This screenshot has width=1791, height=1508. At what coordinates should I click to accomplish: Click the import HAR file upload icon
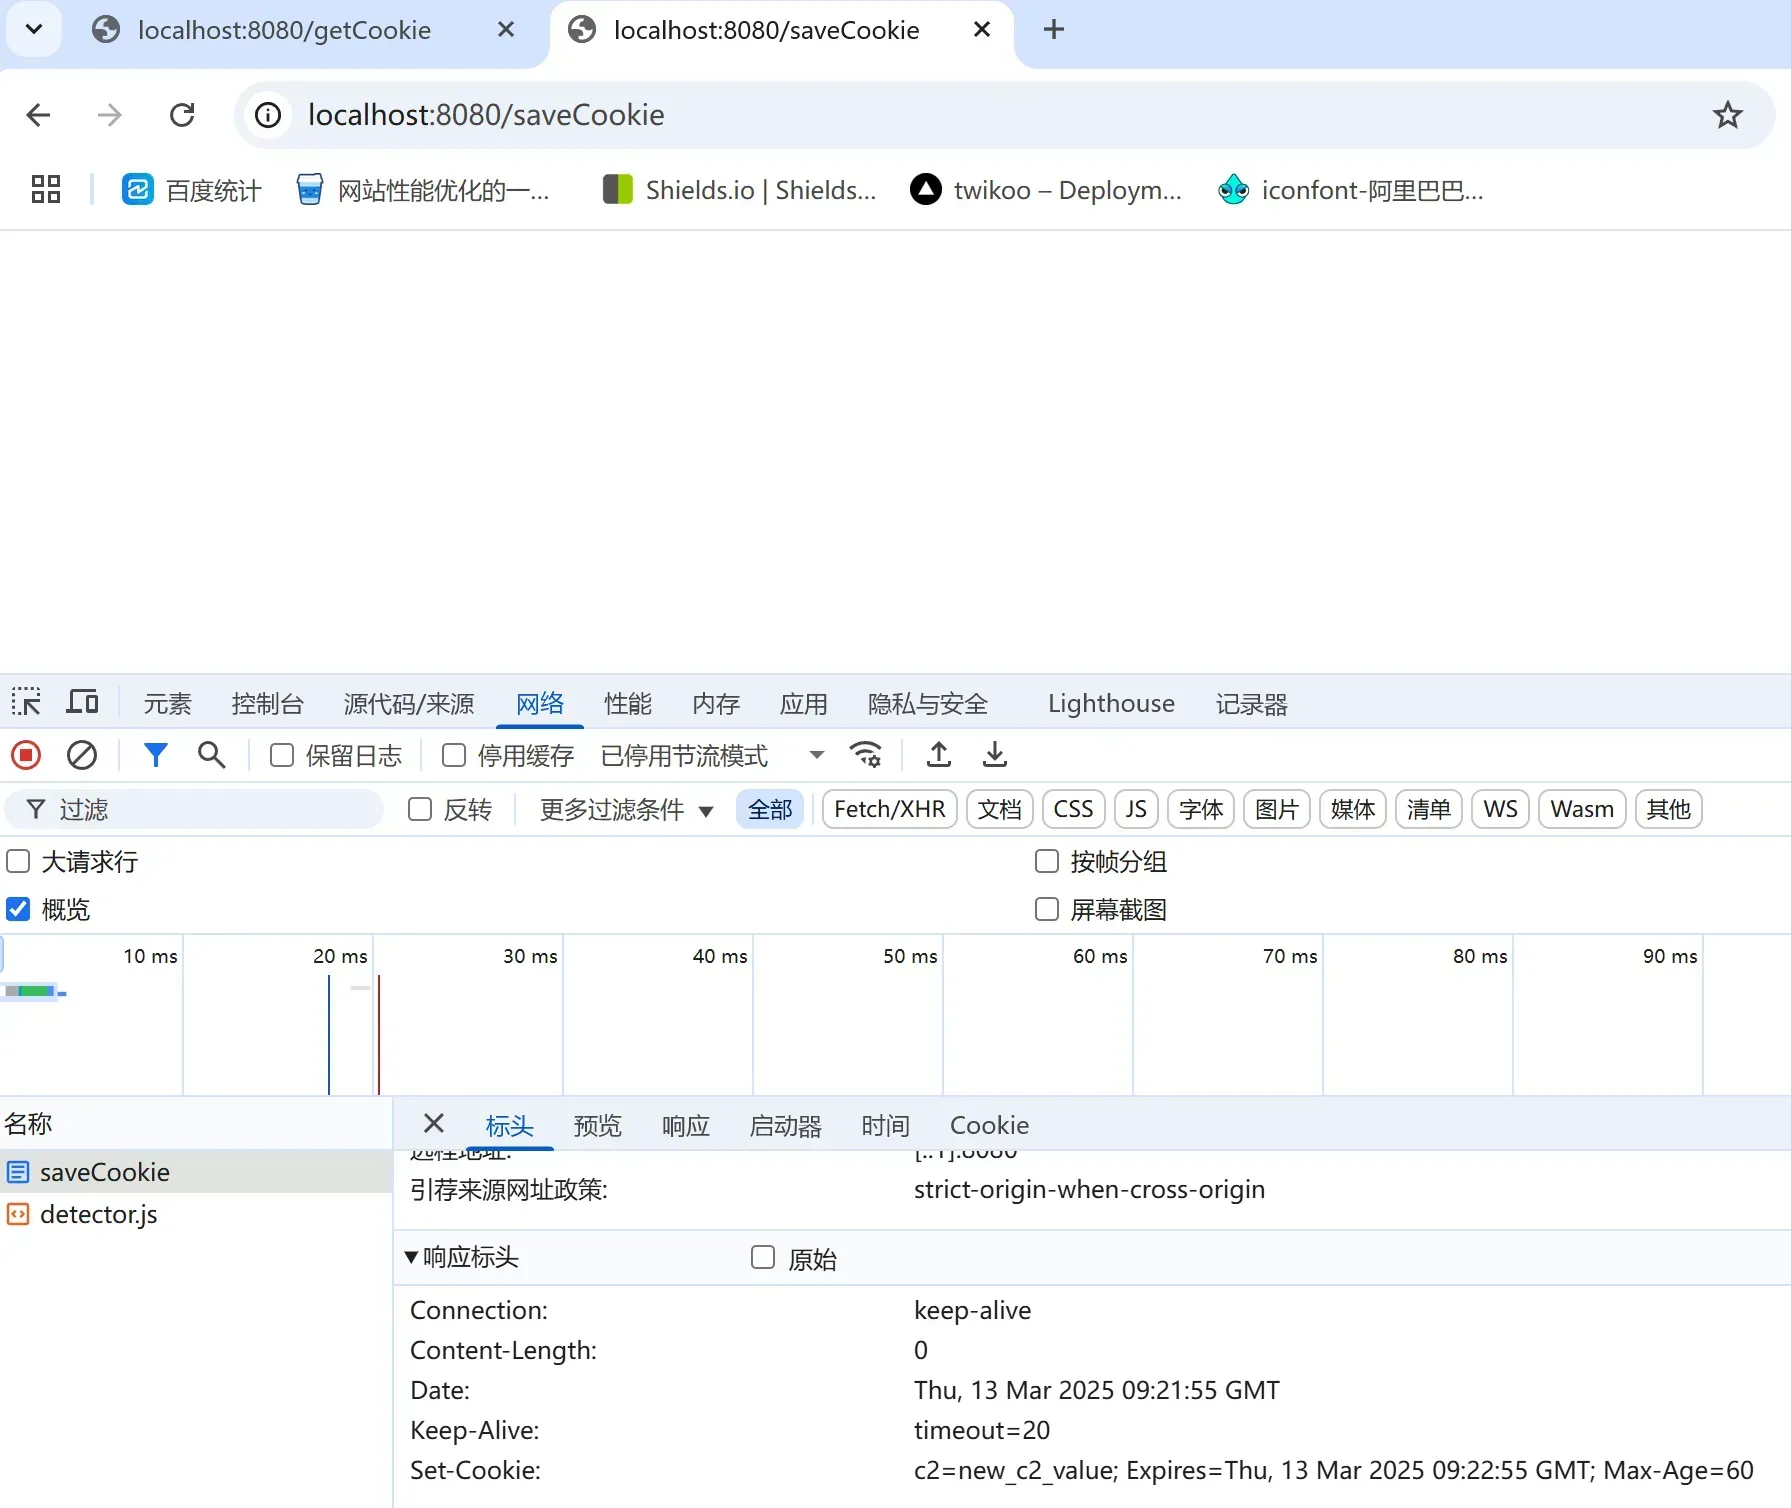pyautogui.click(x=938, y=755)
